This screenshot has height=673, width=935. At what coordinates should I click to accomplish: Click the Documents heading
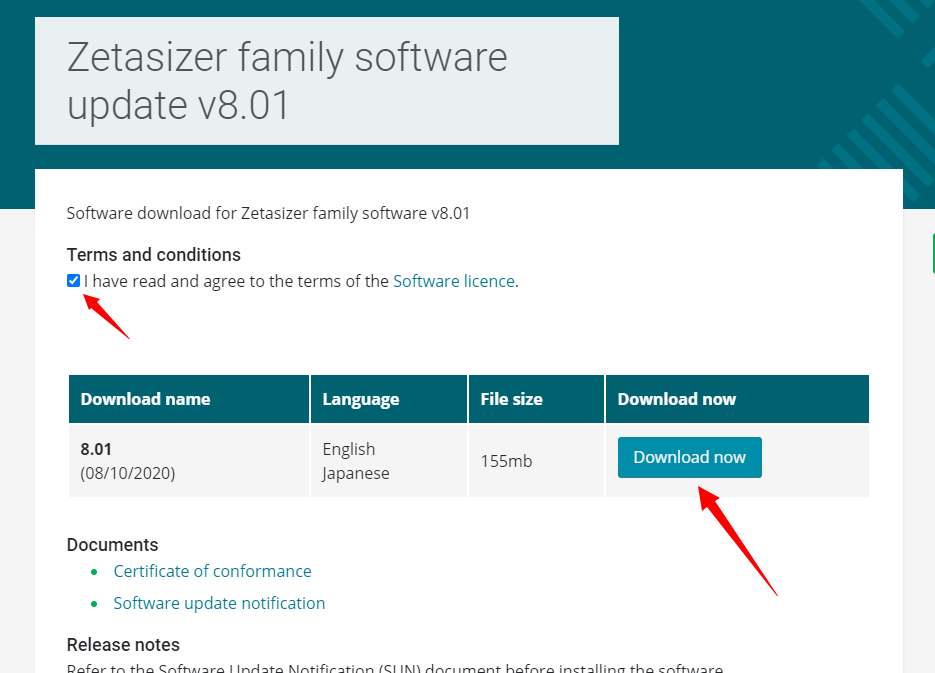[x=112, y=545]
